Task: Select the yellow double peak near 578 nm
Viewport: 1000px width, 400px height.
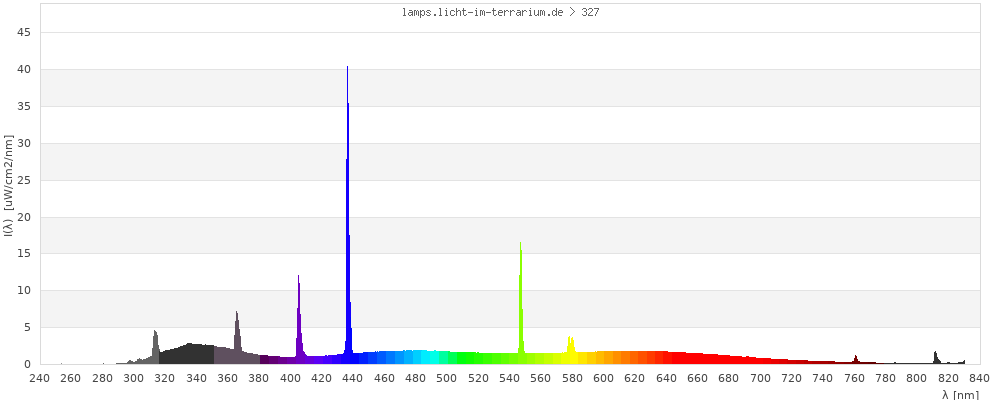Action: pos(570,347)
